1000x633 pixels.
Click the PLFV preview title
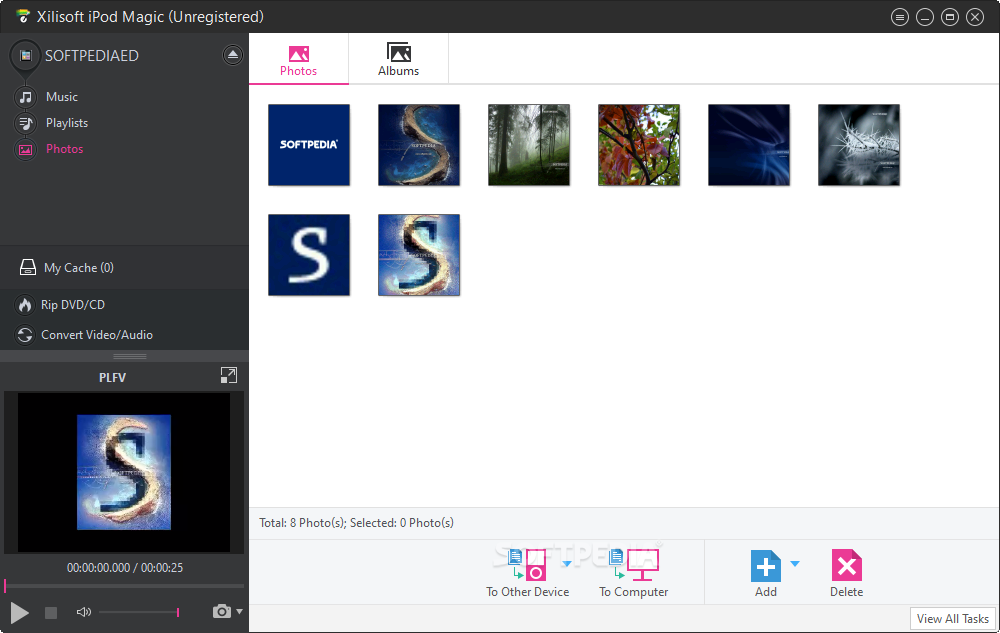point(112,377)
